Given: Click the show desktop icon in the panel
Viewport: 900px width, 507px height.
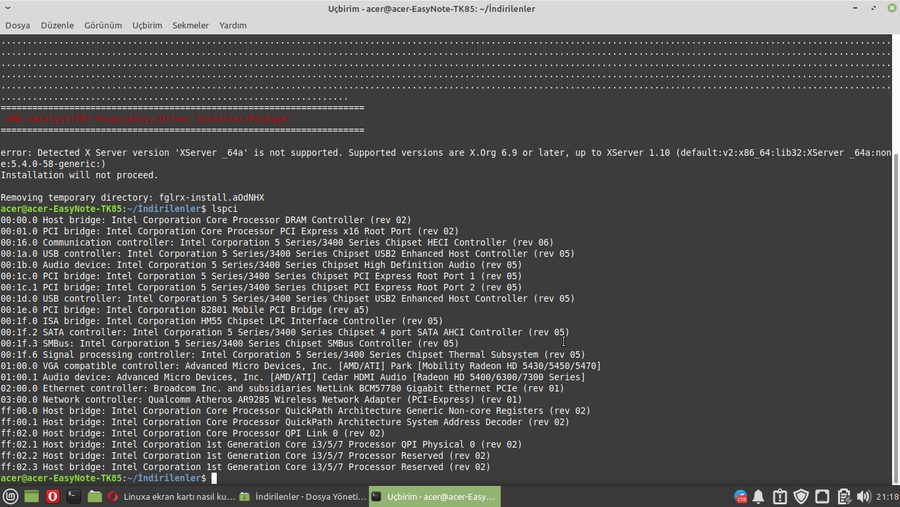Looking at the screenshot, I should pos(32,497).
